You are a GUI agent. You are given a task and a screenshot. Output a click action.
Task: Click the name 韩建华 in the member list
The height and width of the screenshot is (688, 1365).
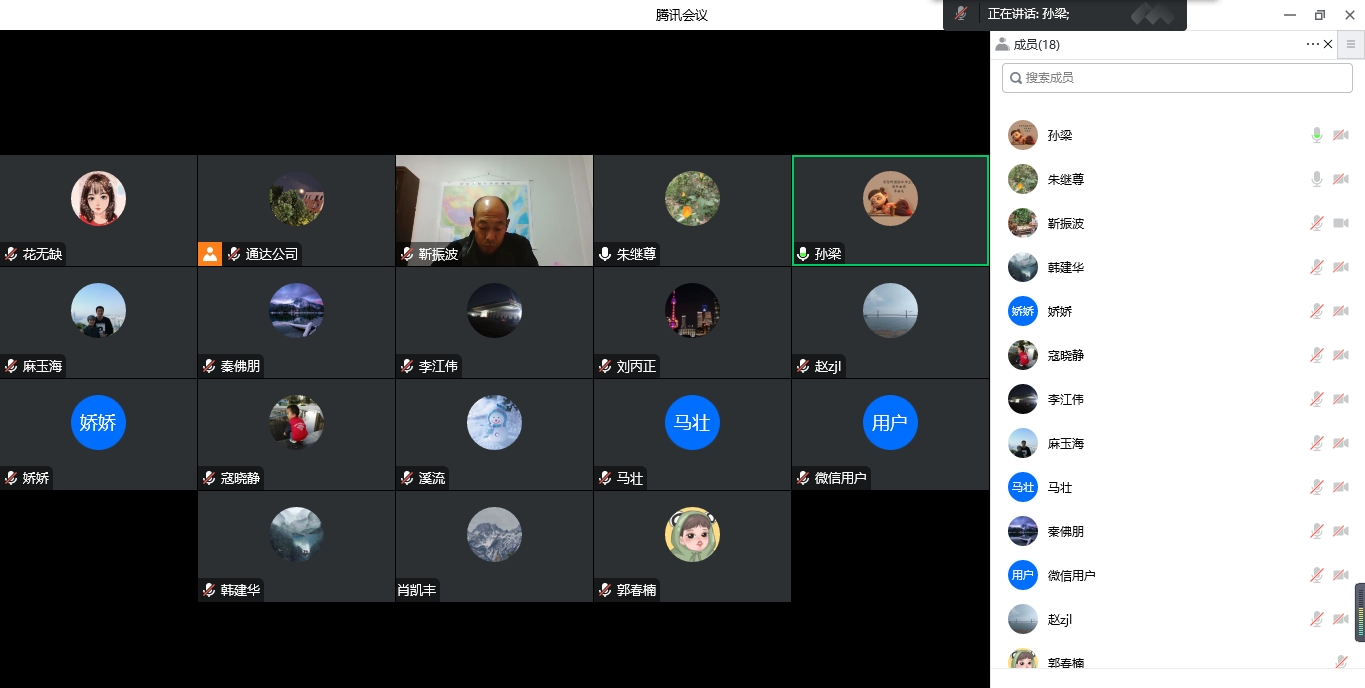tap(1066, 267)
